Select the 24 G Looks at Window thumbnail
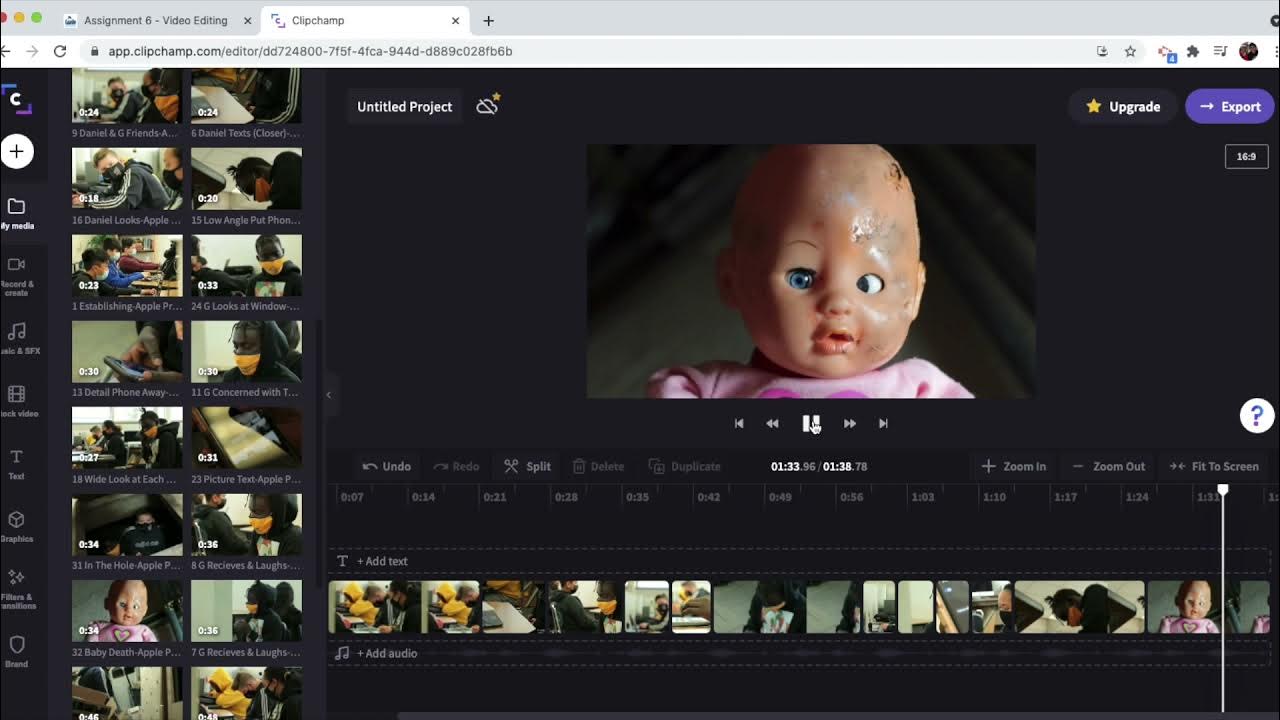 tap(246, 264)
